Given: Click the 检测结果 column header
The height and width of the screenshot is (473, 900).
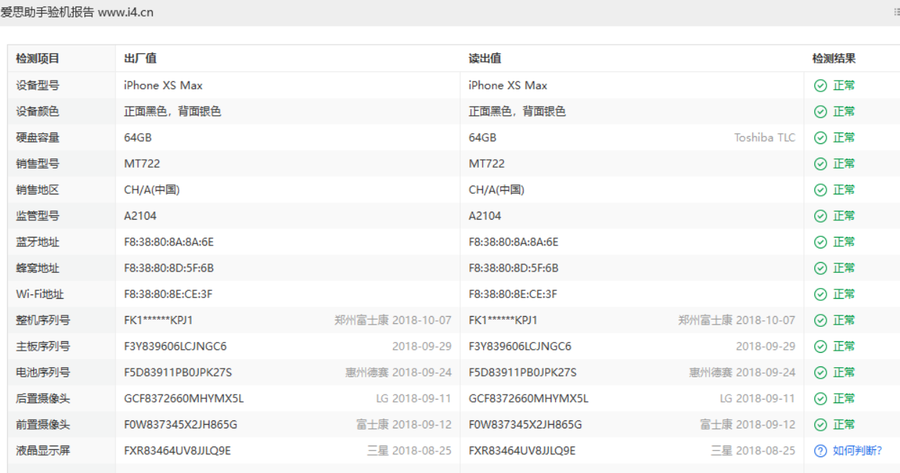Looking at the screenshot, I should coord(833,59).
